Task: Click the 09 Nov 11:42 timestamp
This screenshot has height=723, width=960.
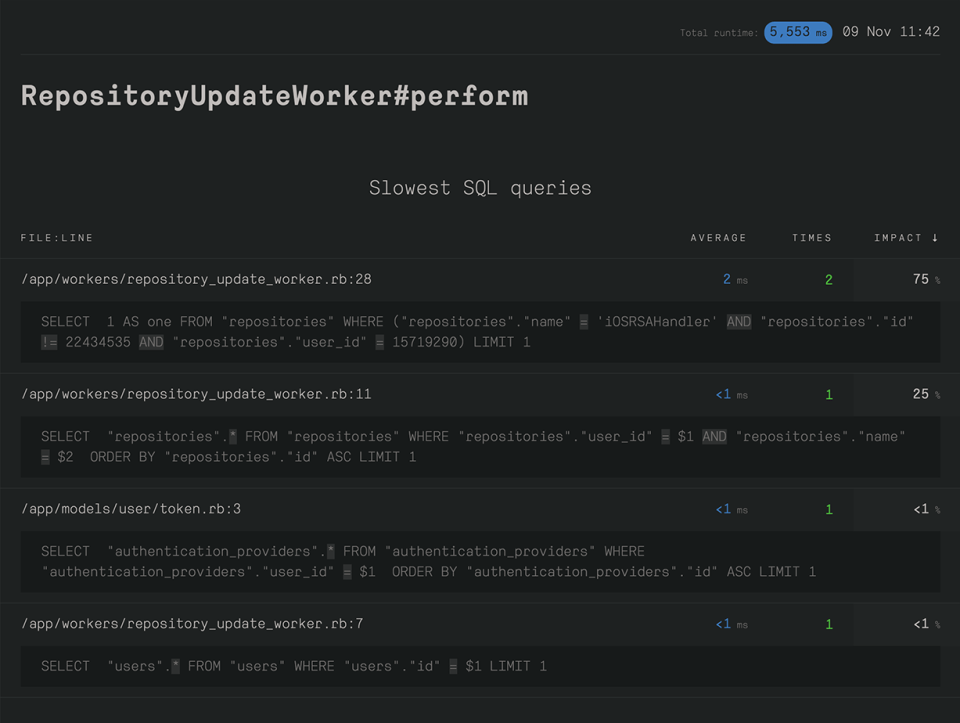Action: [x=891, y=32]
